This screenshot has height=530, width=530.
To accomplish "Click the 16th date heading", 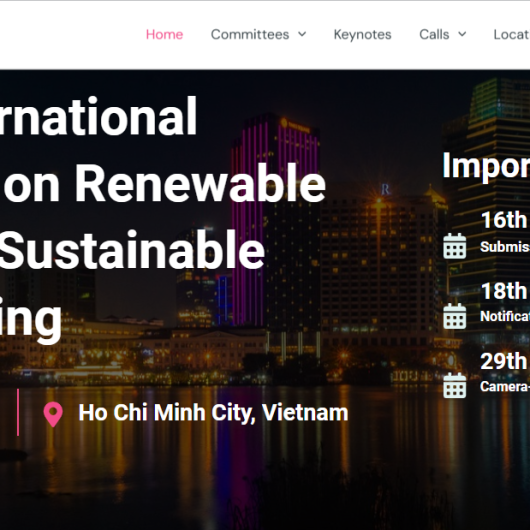I will pyautogui.click(x=504, y=220).
